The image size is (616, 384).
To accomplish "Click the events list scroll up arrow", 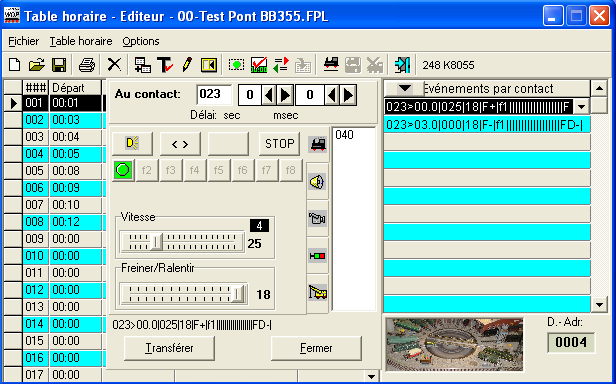I will click(599, 88).
